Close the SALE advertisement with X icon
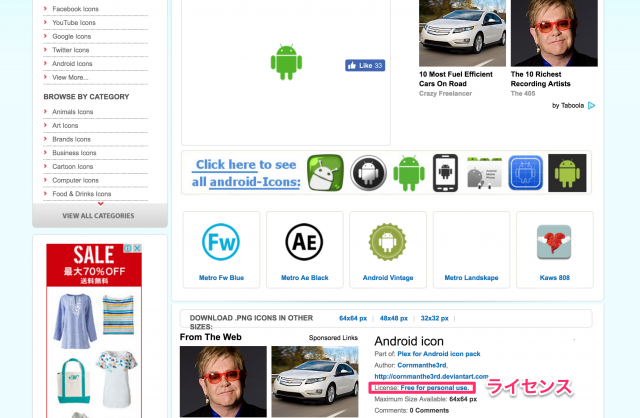 [x=138, y=248]
